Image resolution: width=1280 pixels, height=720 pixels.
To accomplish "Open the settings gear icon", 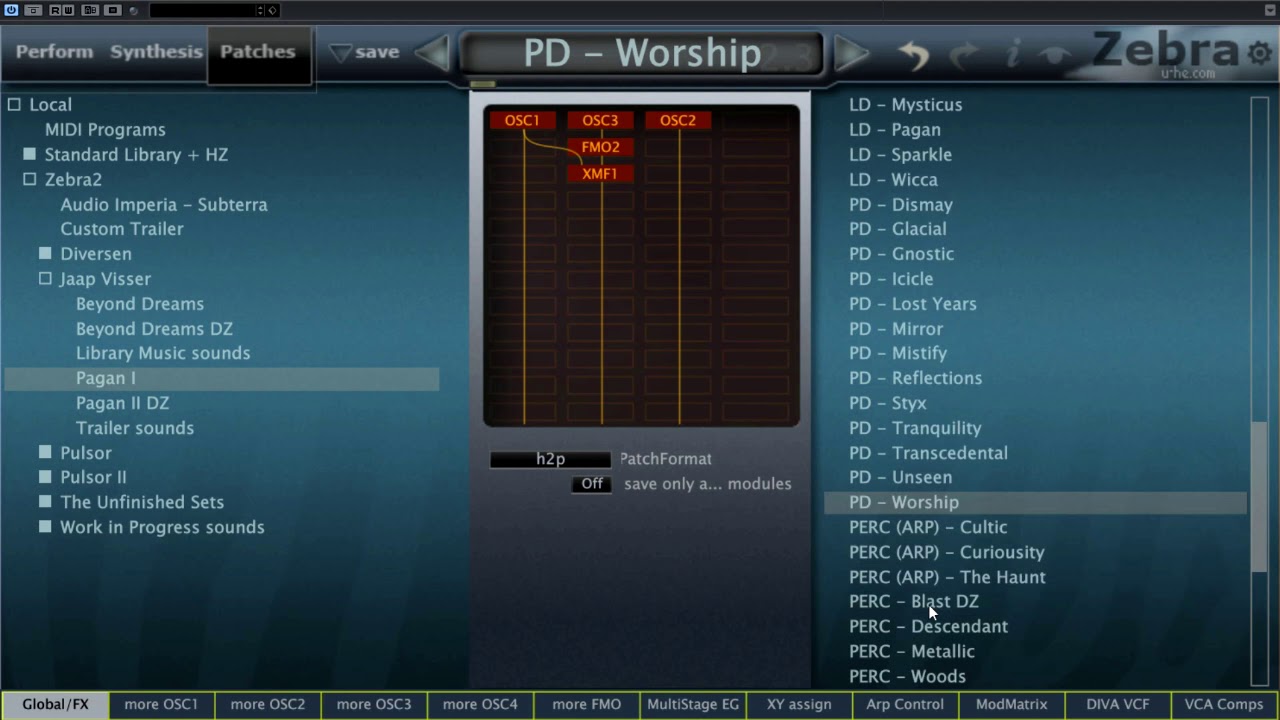I will pyautogui.click(x=1259, y=53).
